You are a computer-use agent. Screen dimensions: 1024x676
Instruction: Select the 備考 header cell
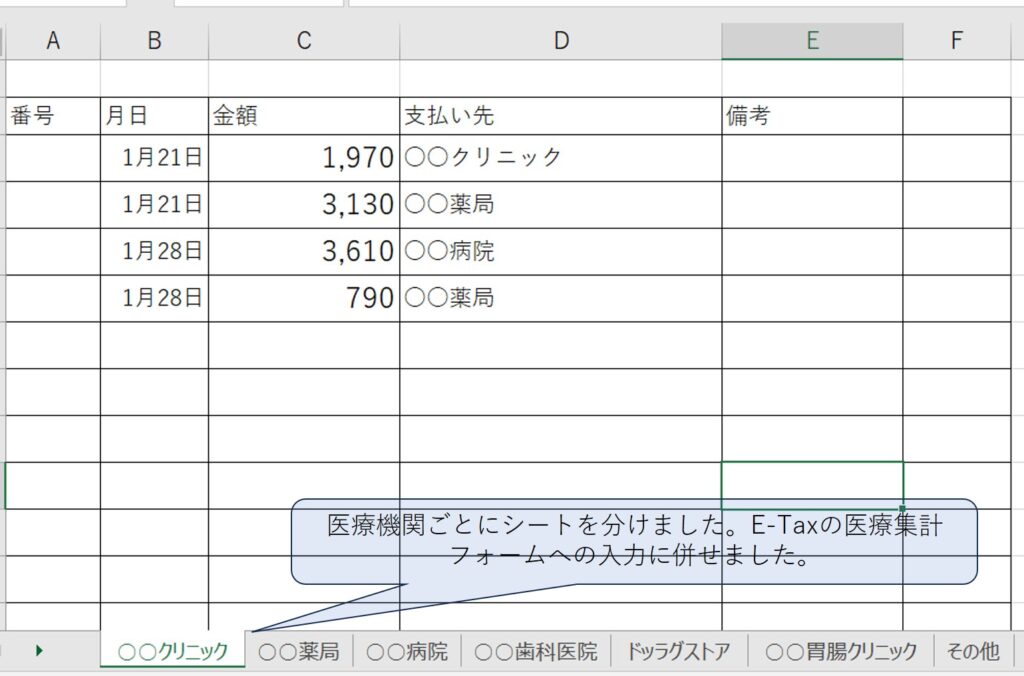(810, 113)
